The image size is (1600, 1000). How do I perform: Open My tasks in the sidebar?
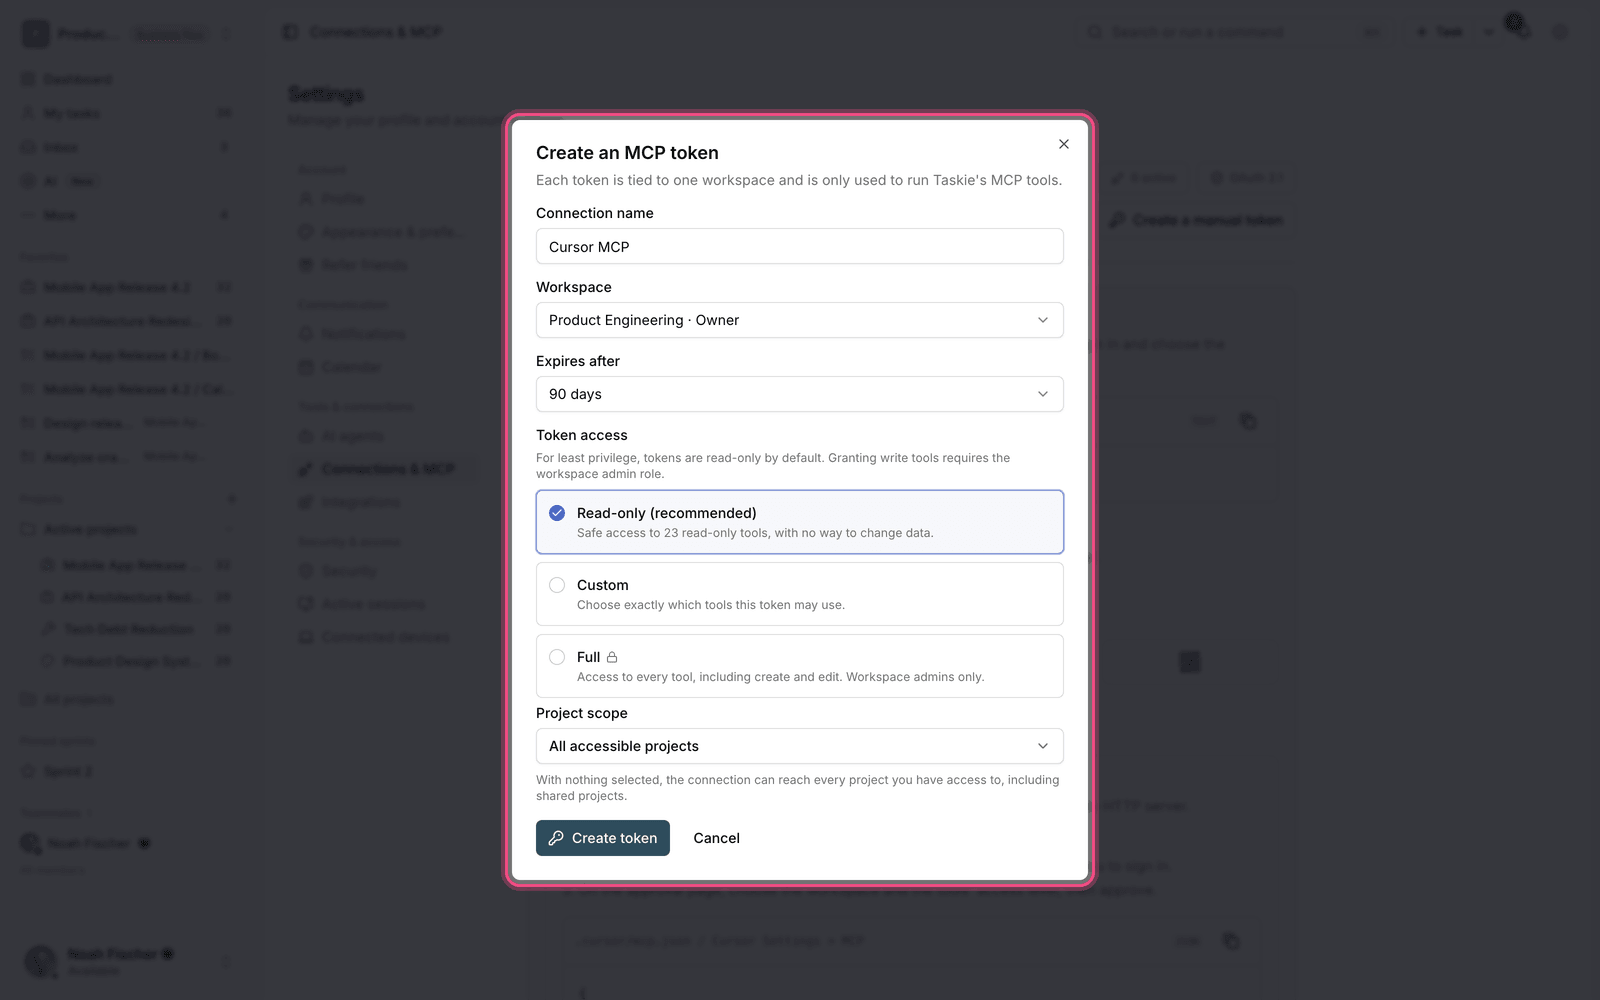pos(126,113)
